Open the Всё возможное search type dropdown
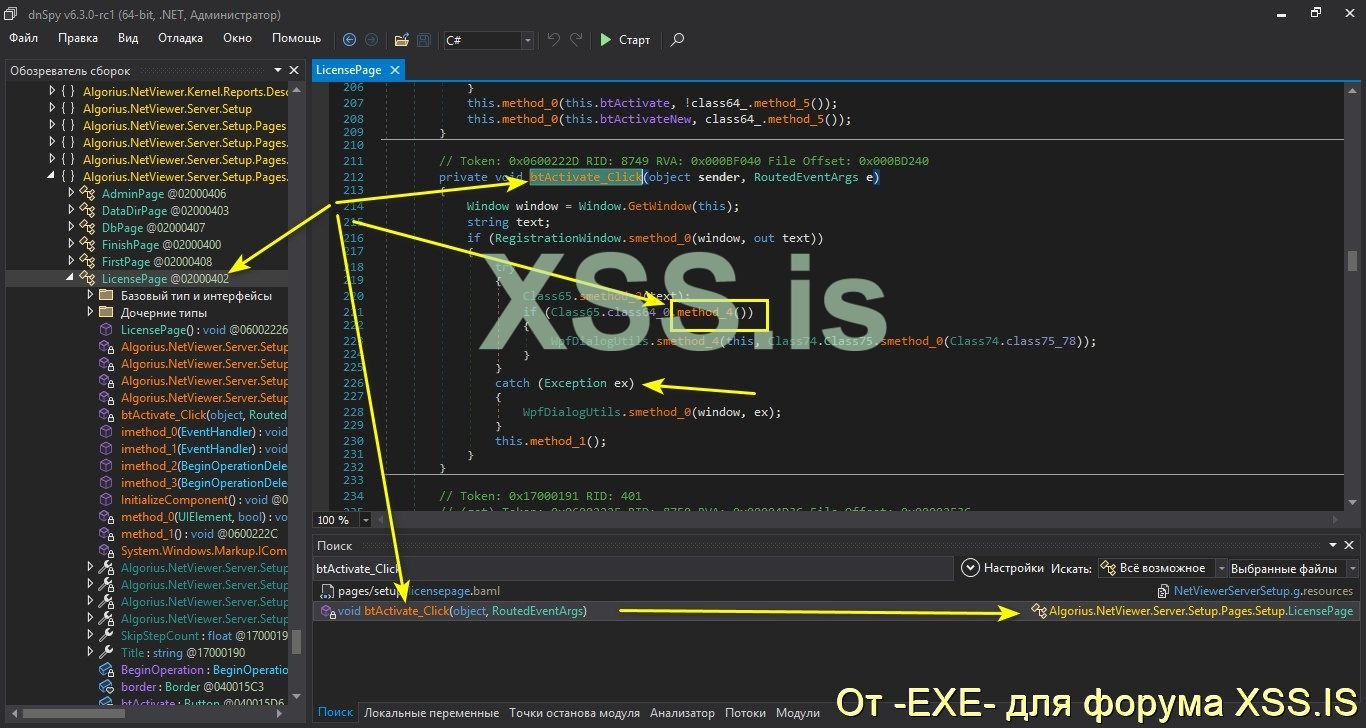 pyautogui.click(x=1162, y=568)
